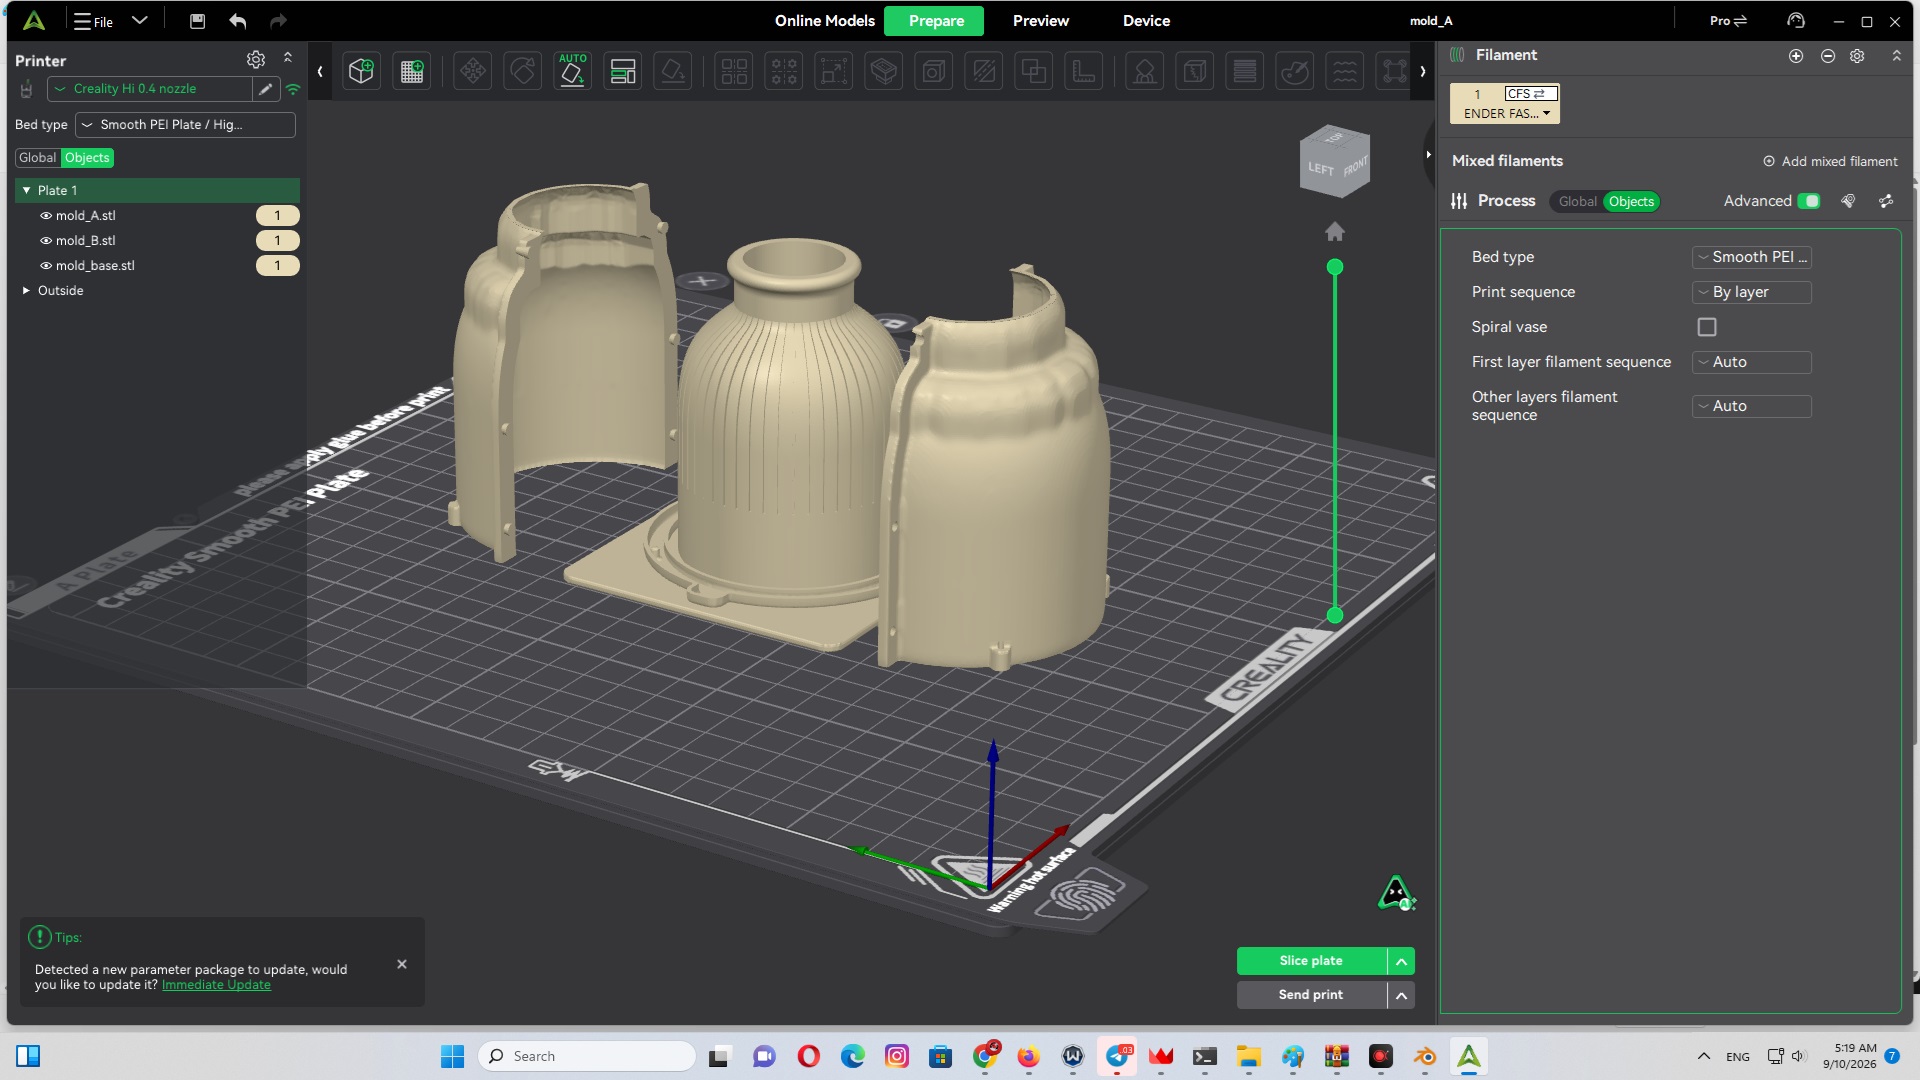Collapse the Plate 1 tree node
The height and width of the screenshot is (1080, 1920).
point(27,190)
